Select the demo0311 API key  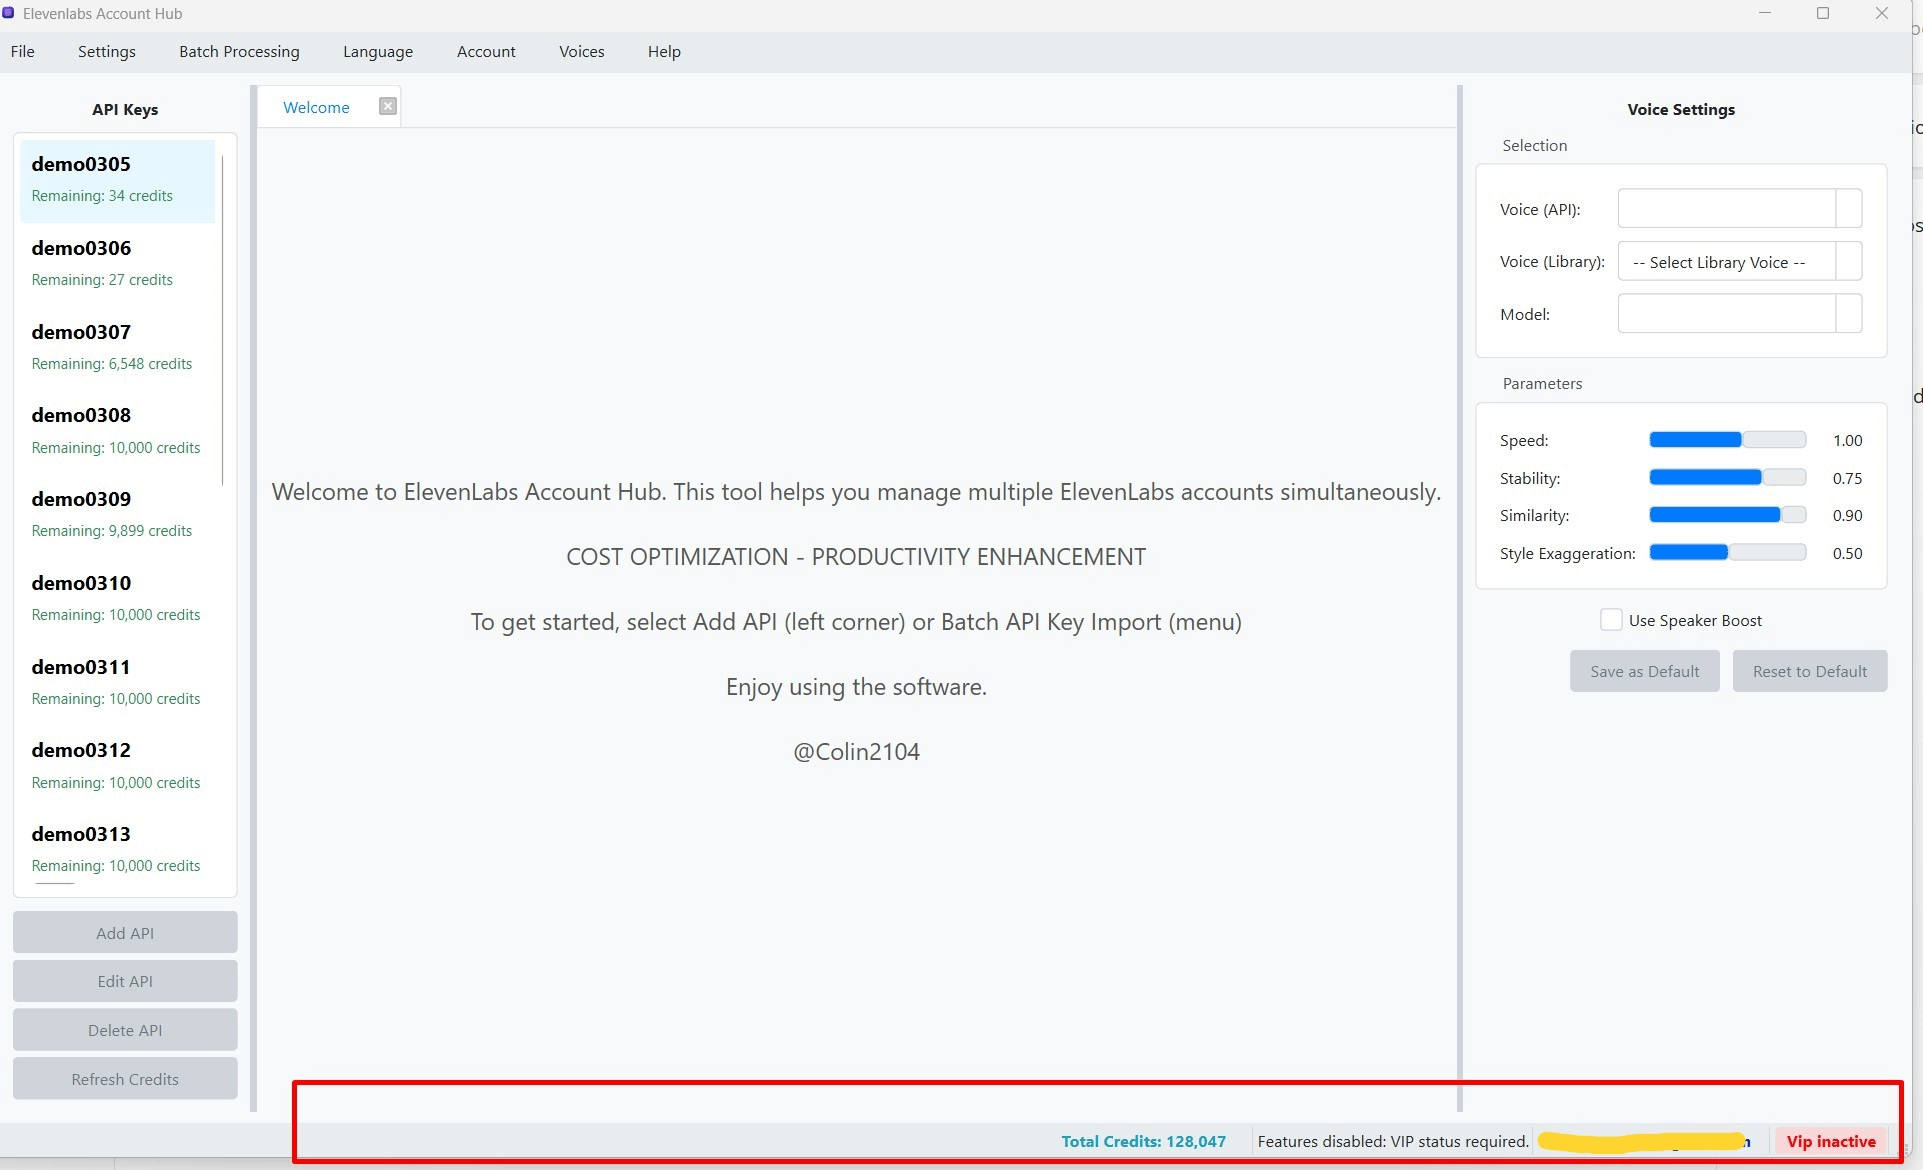click(117, 683)
